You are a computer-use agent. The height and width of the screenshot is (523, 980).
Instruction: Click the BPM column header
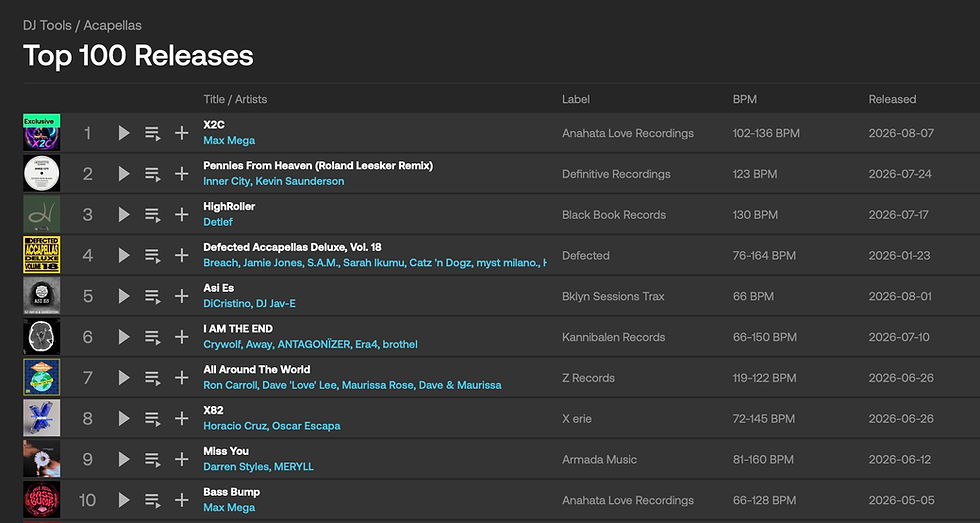point(744,99)
